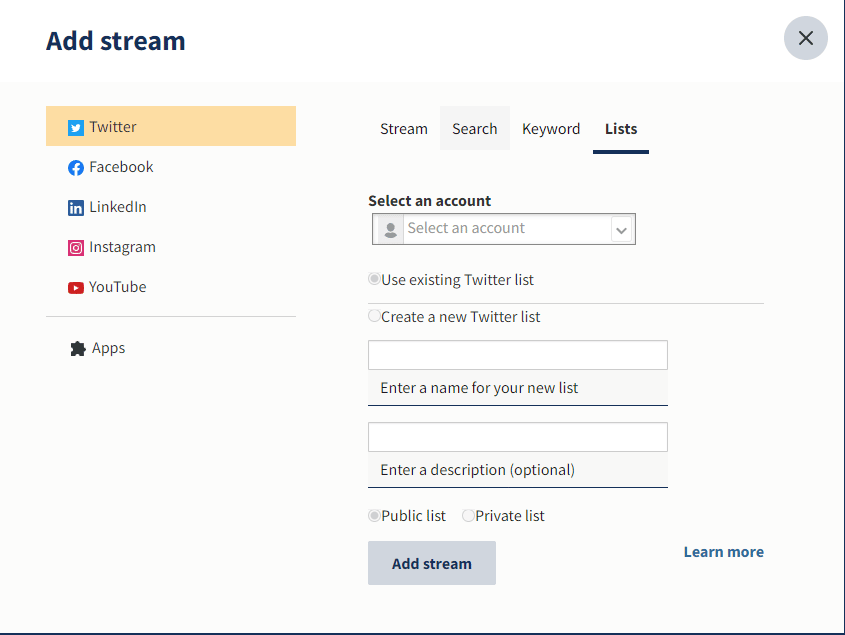The image size is (845, 635).
Task: Click the Twitter bird icon in the sidebar
Action: click(x=75, y=128)
